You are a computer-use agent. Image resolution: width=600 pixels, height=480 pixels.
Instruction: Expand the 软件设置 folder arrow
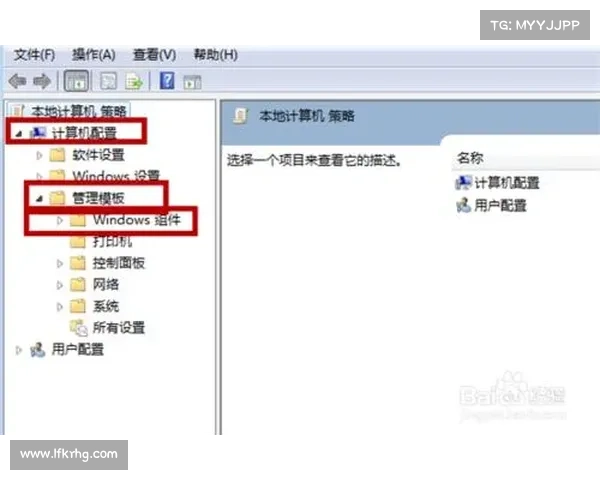coord(39,155)
